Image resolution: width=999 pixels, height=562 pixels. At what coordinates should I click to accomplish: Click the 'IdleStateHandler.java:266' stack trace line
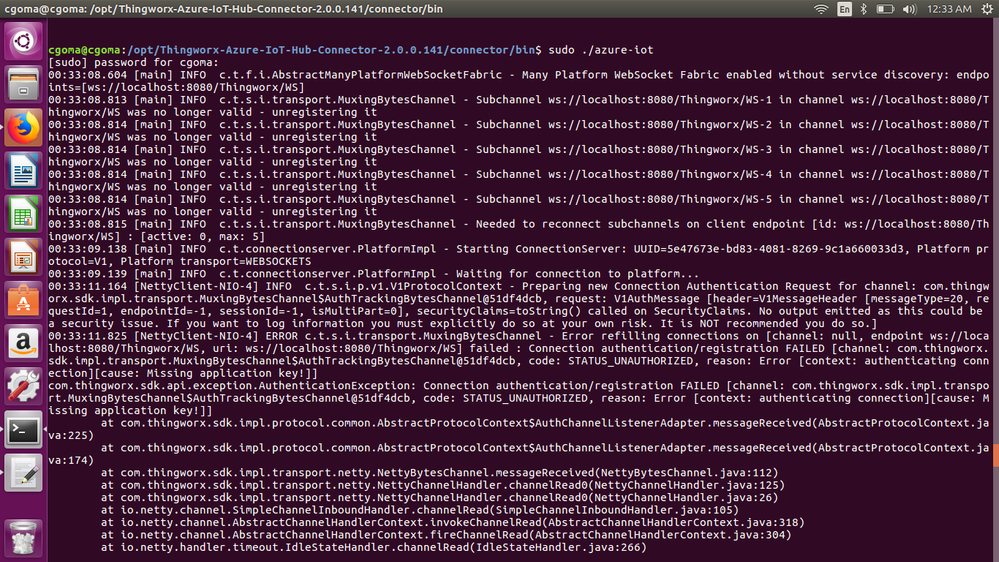(374, 547)
